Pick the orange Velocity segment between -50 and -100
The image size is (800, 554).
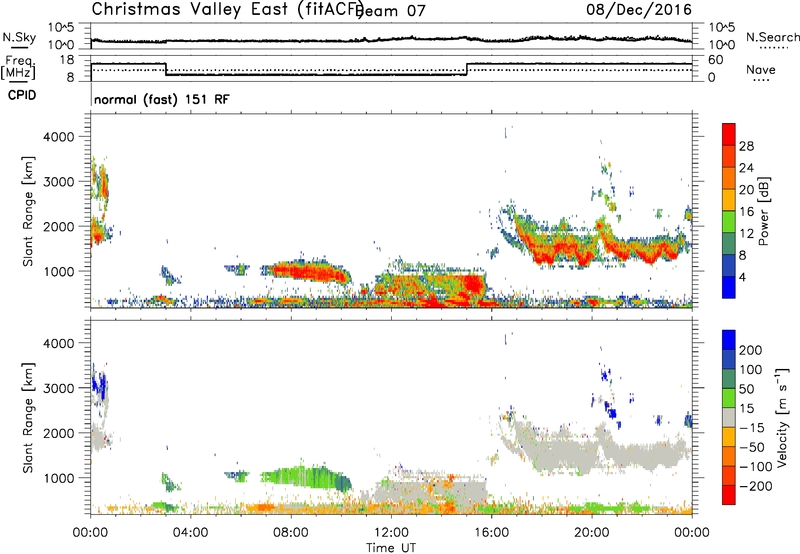point(729,456)
